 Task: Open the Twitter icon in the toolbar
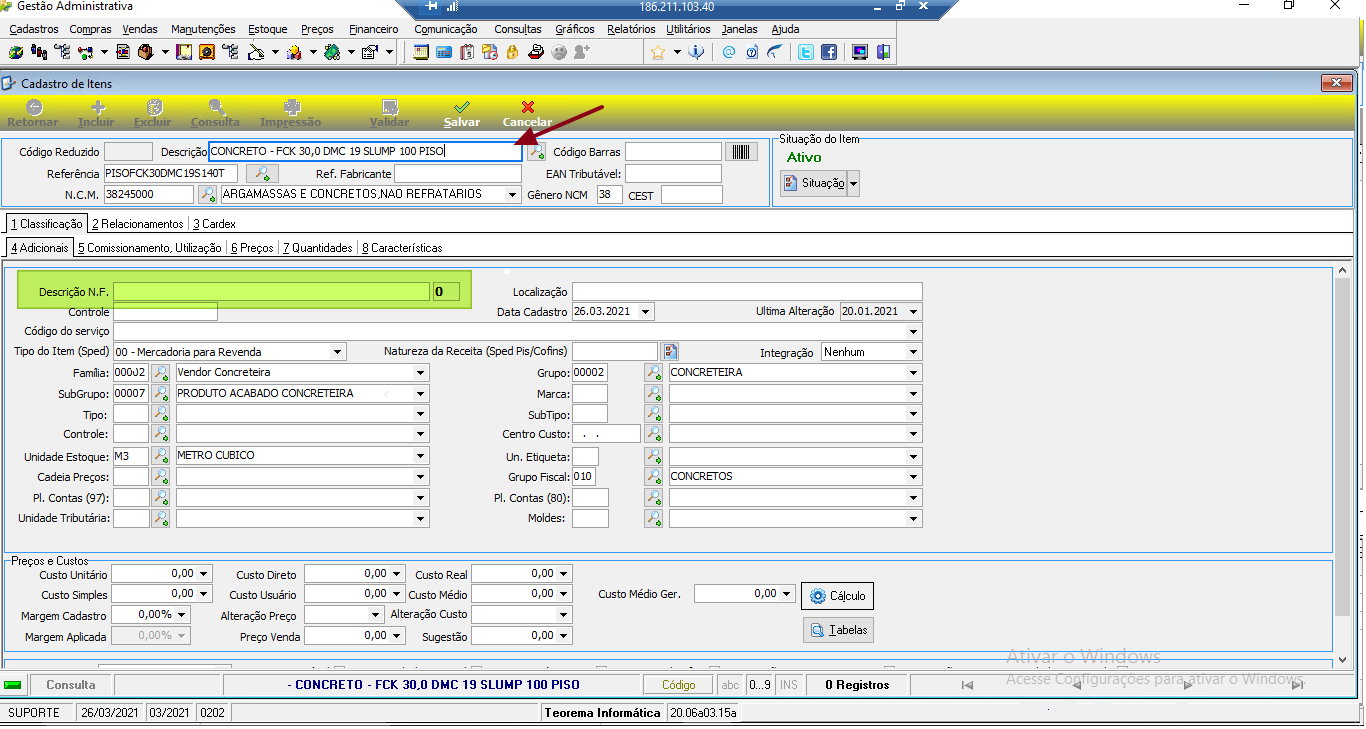[x=805, y=52]
